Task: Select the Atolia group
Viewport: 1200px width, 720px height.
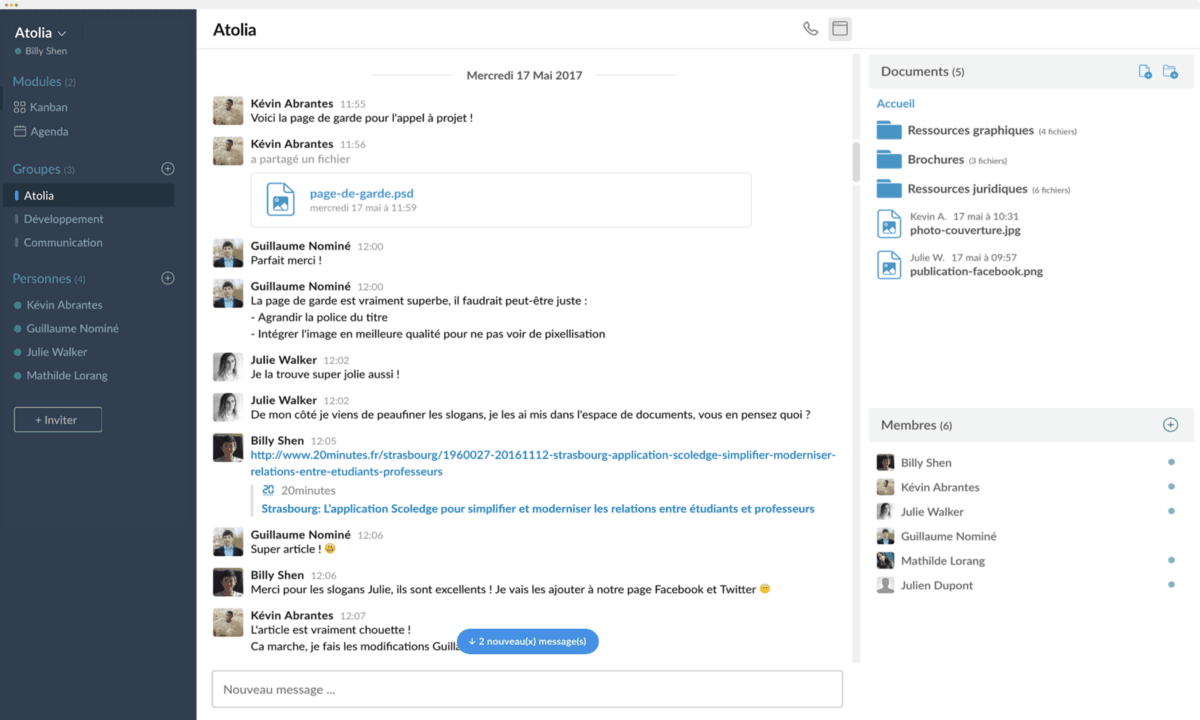Action: pyautogui.click(x=89, y=195)
